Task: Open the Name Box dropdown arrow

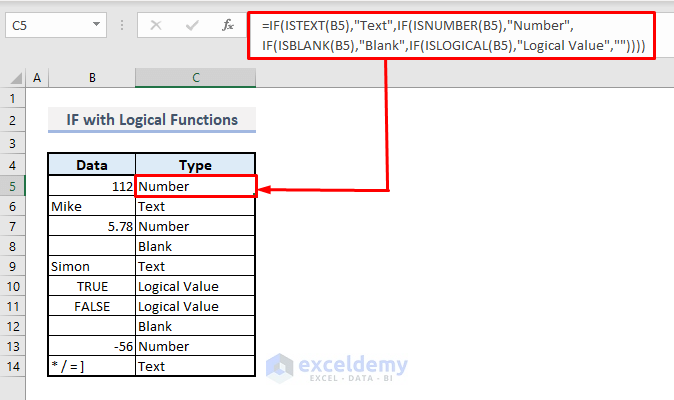Action: [x=96, y=25]
